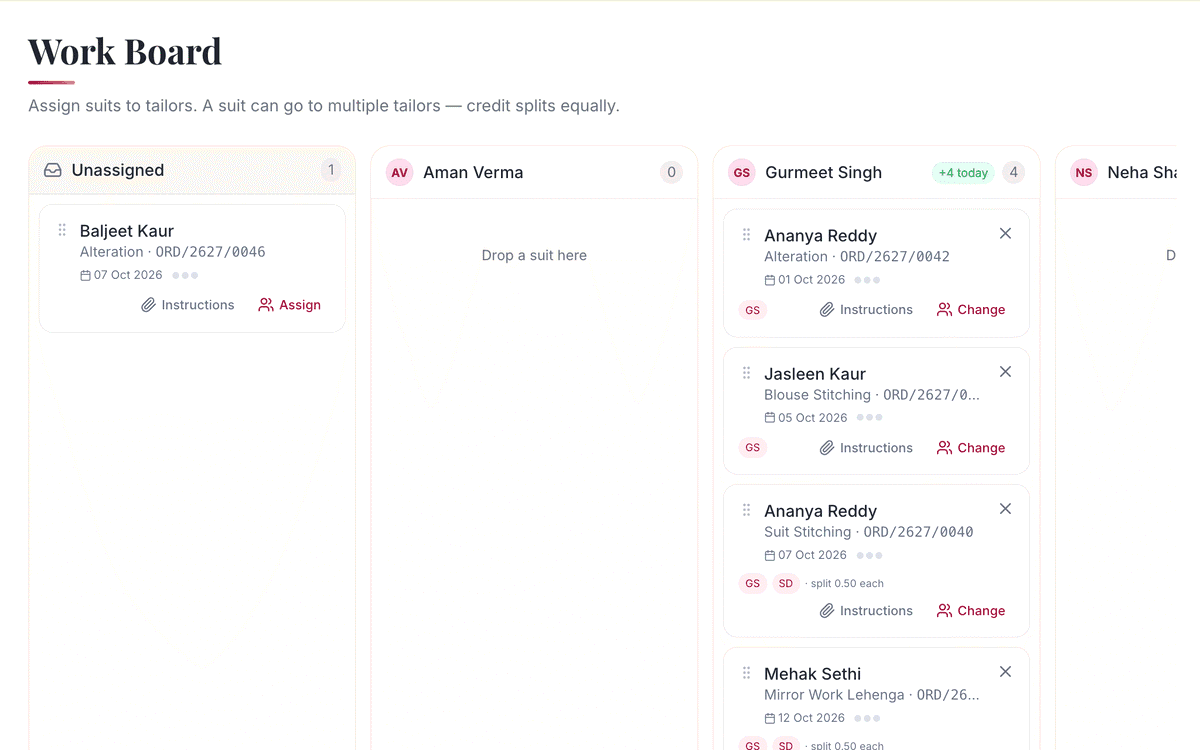Click progress dots on ORD/2627/0042 card
Viewport: 1200px width, 750px height.
pos(868,280)
